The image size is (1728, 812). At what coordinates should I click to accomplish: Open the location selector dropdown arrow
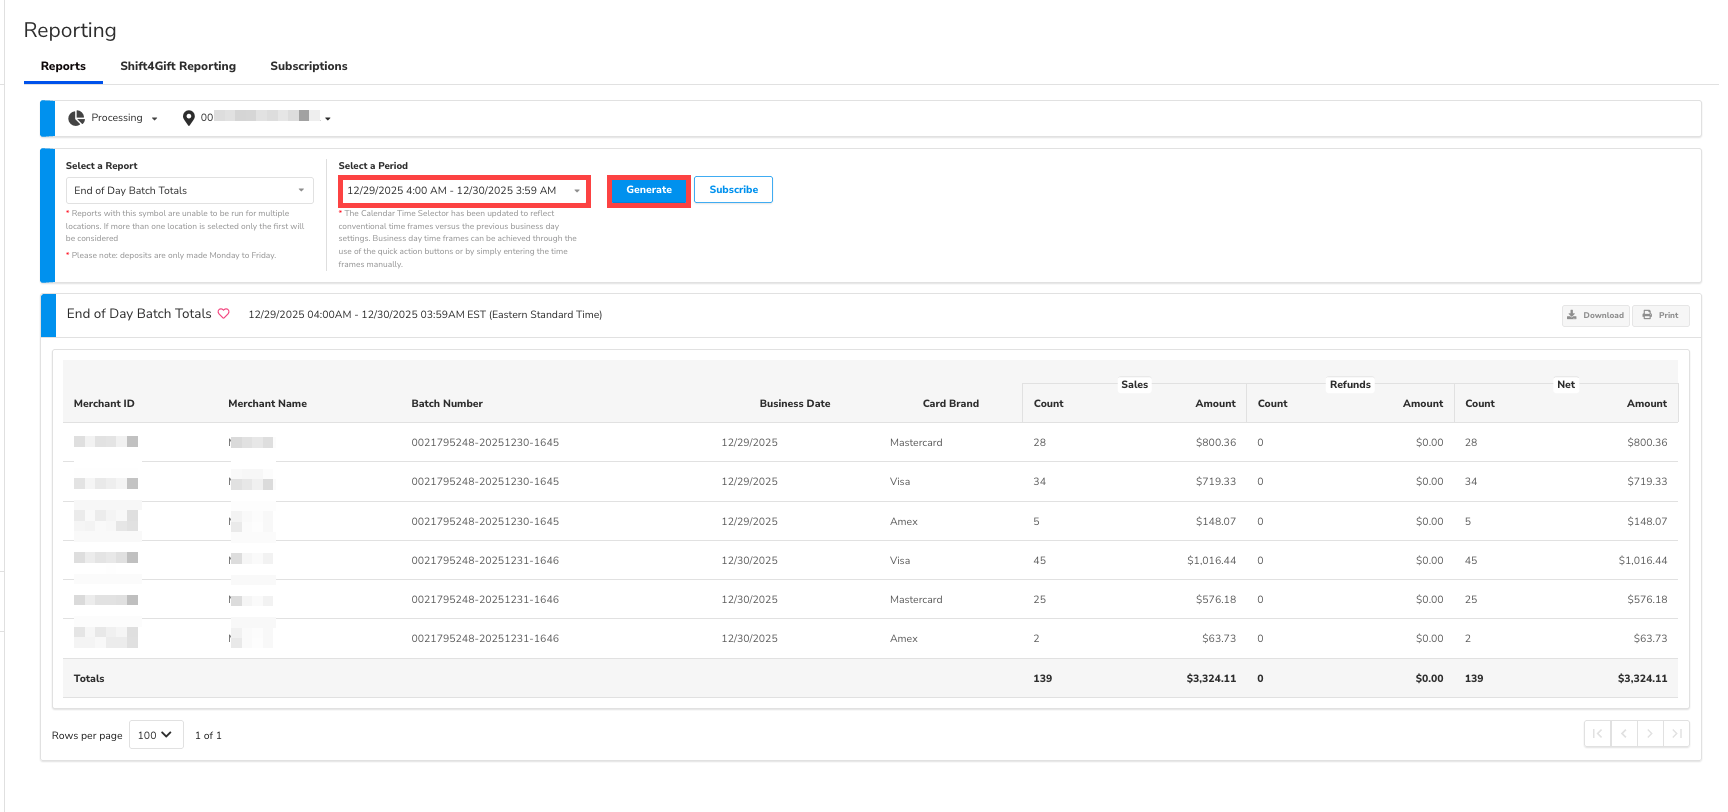click(327, 119)
